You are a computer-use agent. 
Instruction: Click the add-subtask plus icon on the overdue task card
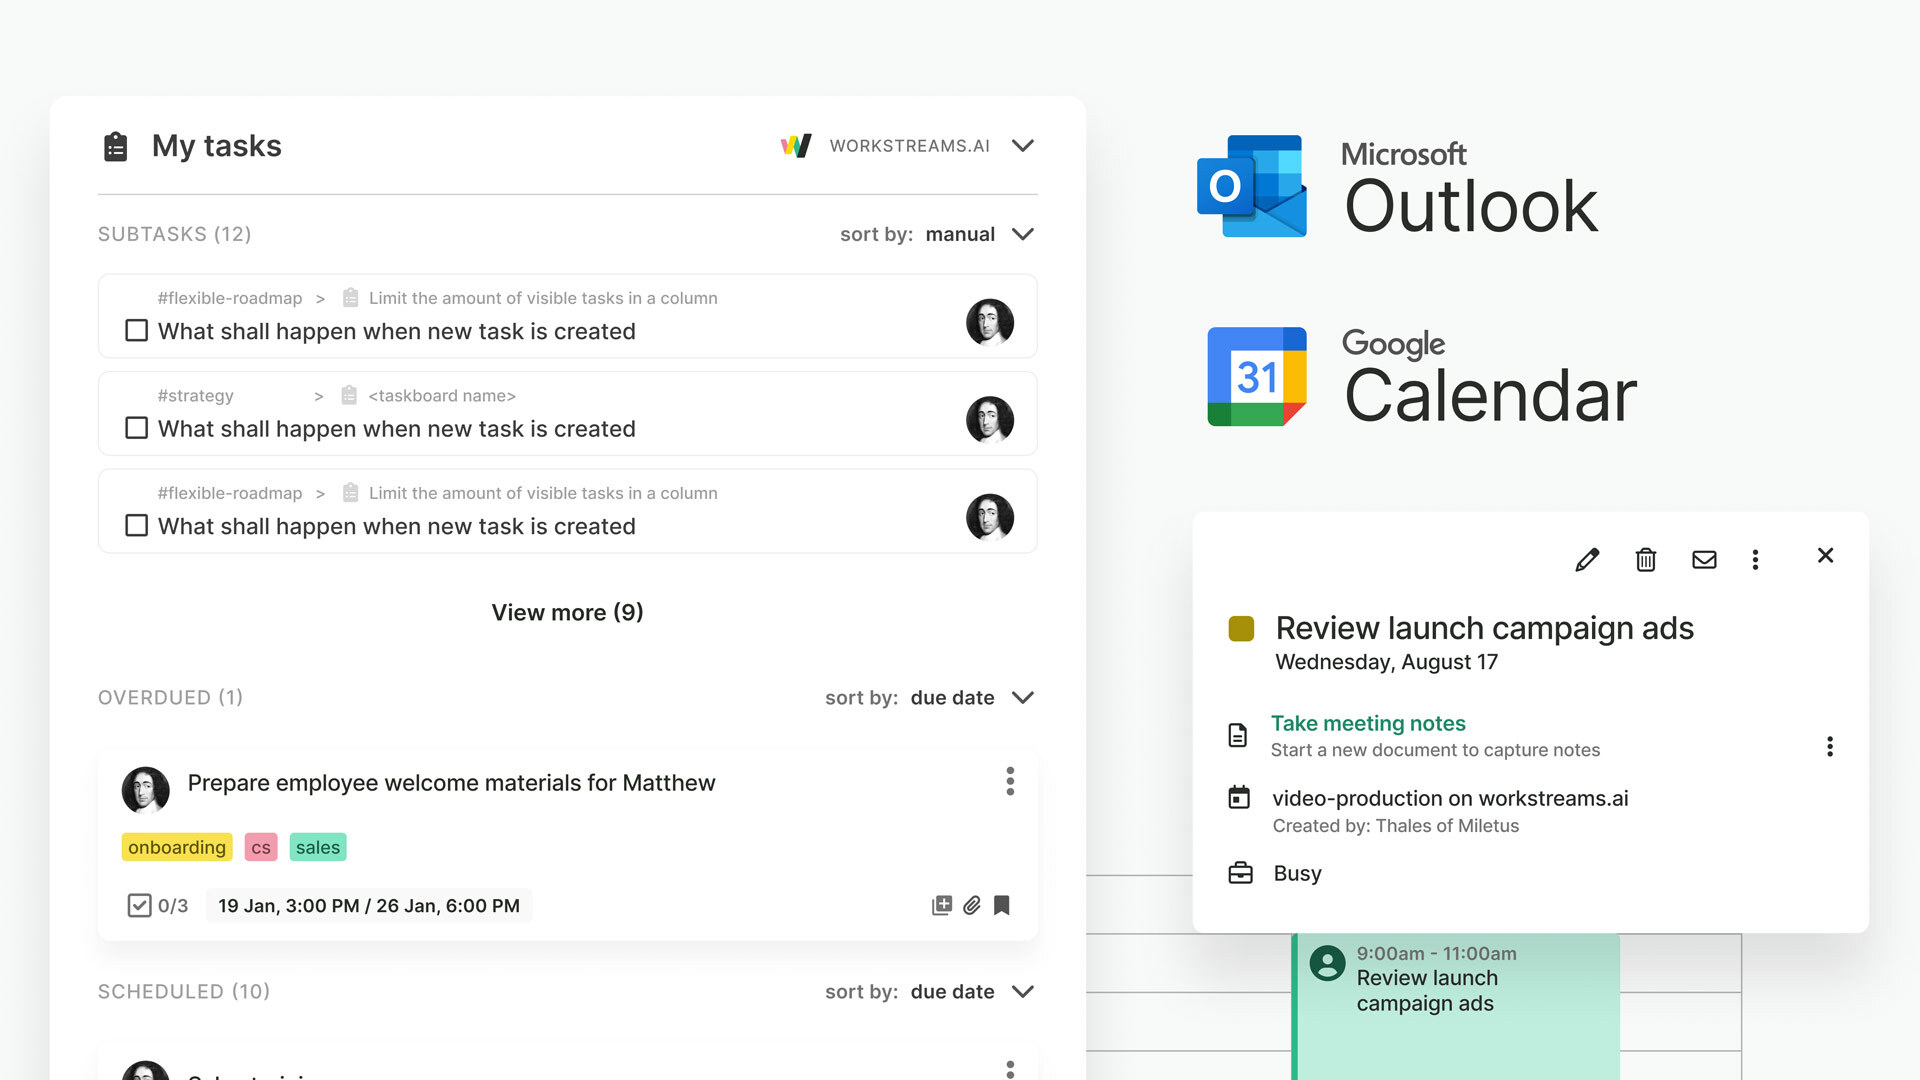pos(941,905)
